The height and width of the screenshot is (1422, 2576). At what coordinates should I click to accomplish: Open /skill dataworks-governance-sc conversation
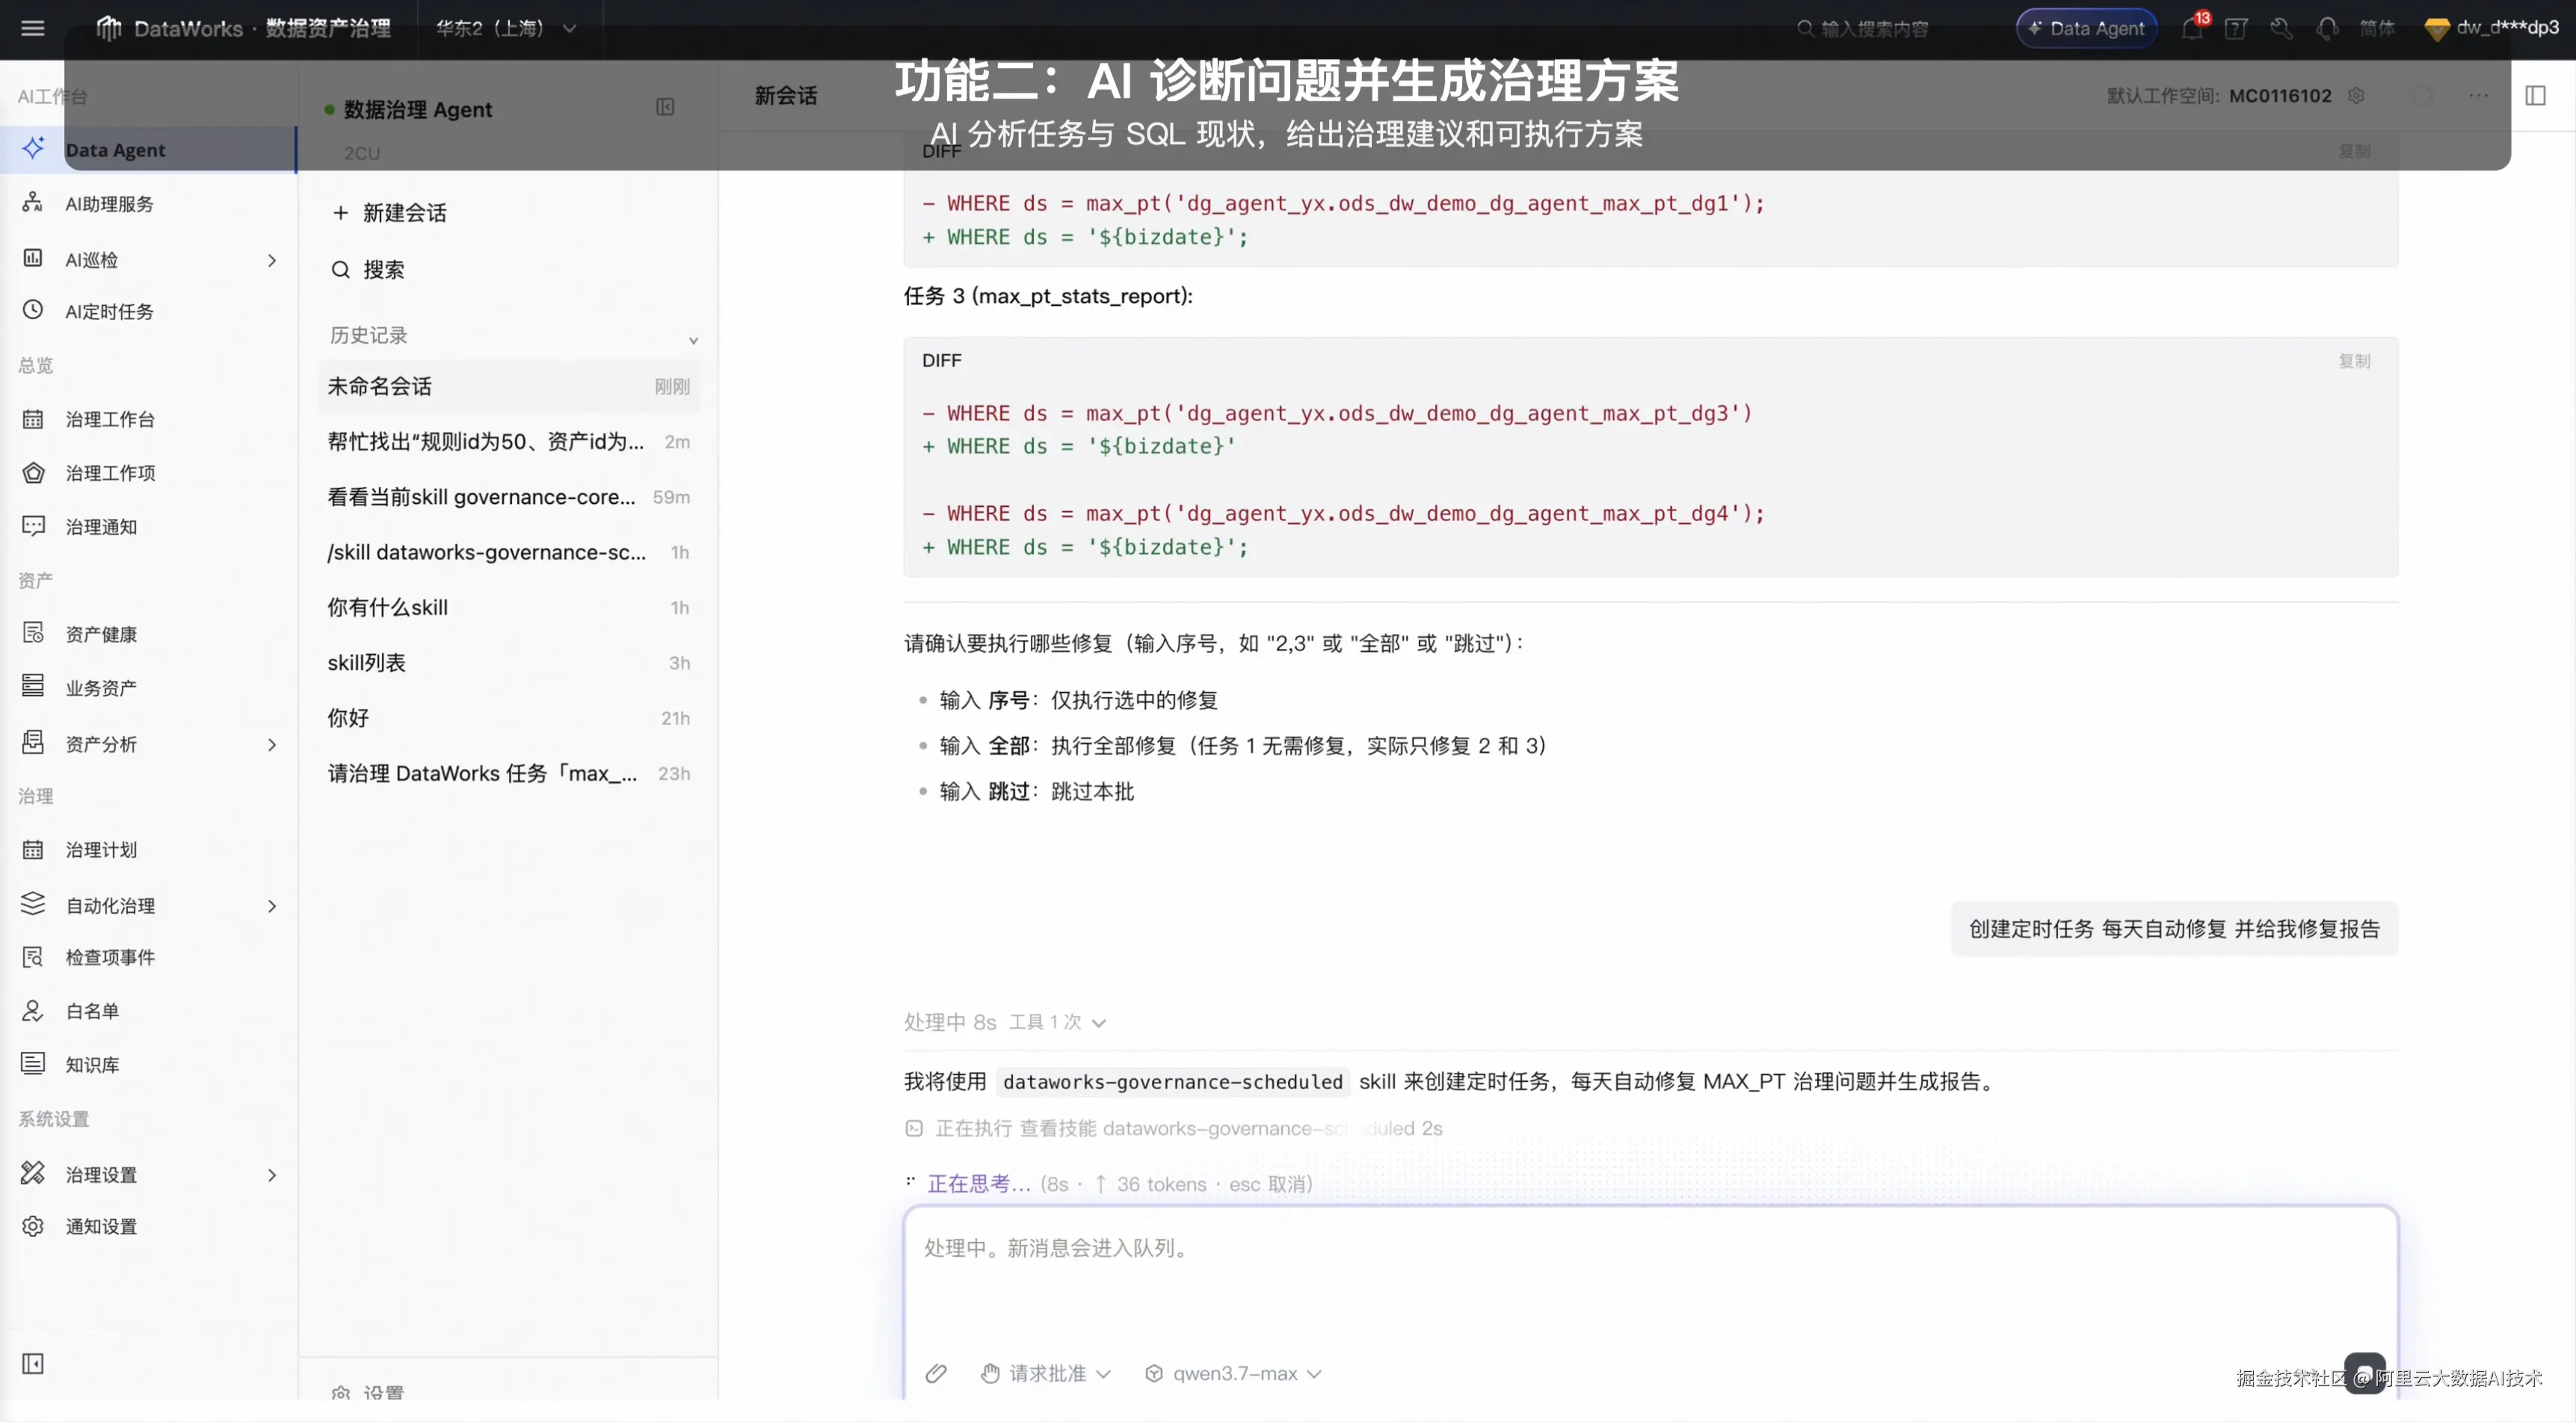(509, 552)
